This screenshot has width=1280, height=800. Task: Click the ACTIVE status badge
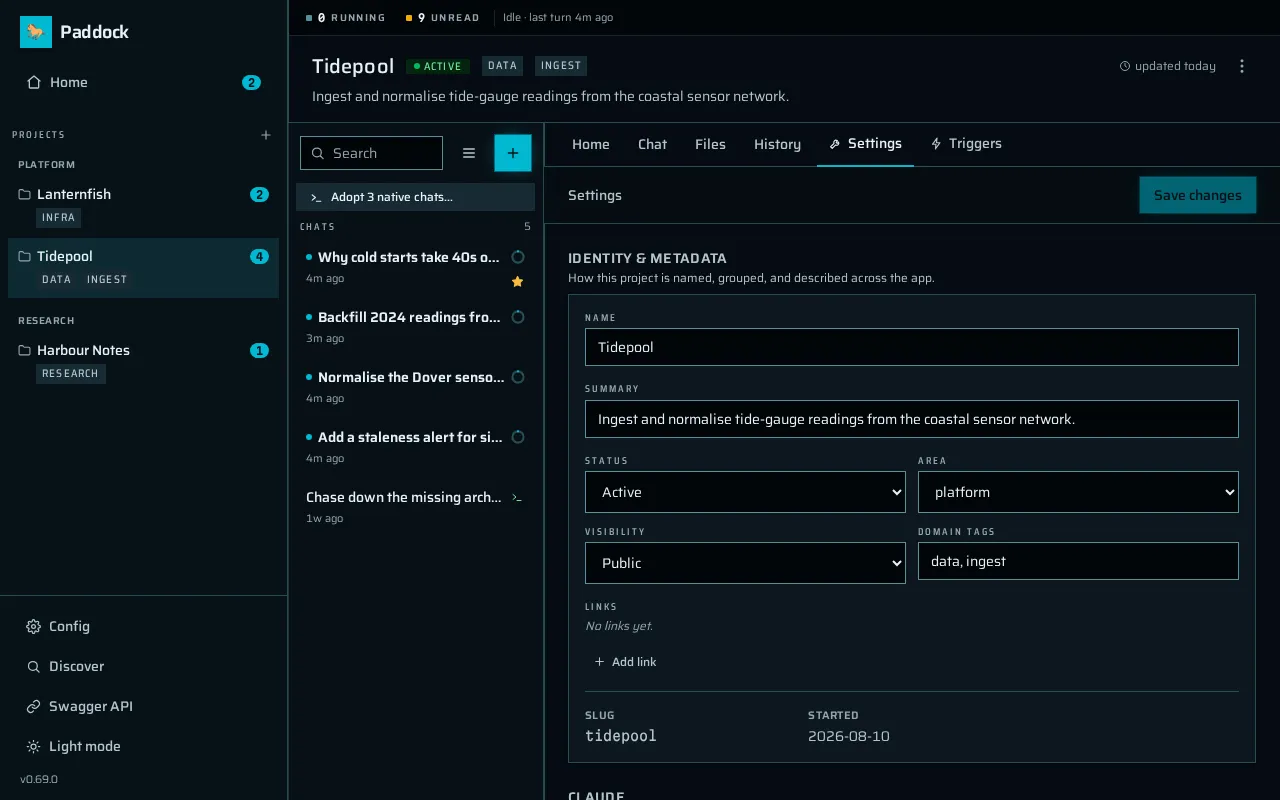click(x=437, y=66)
